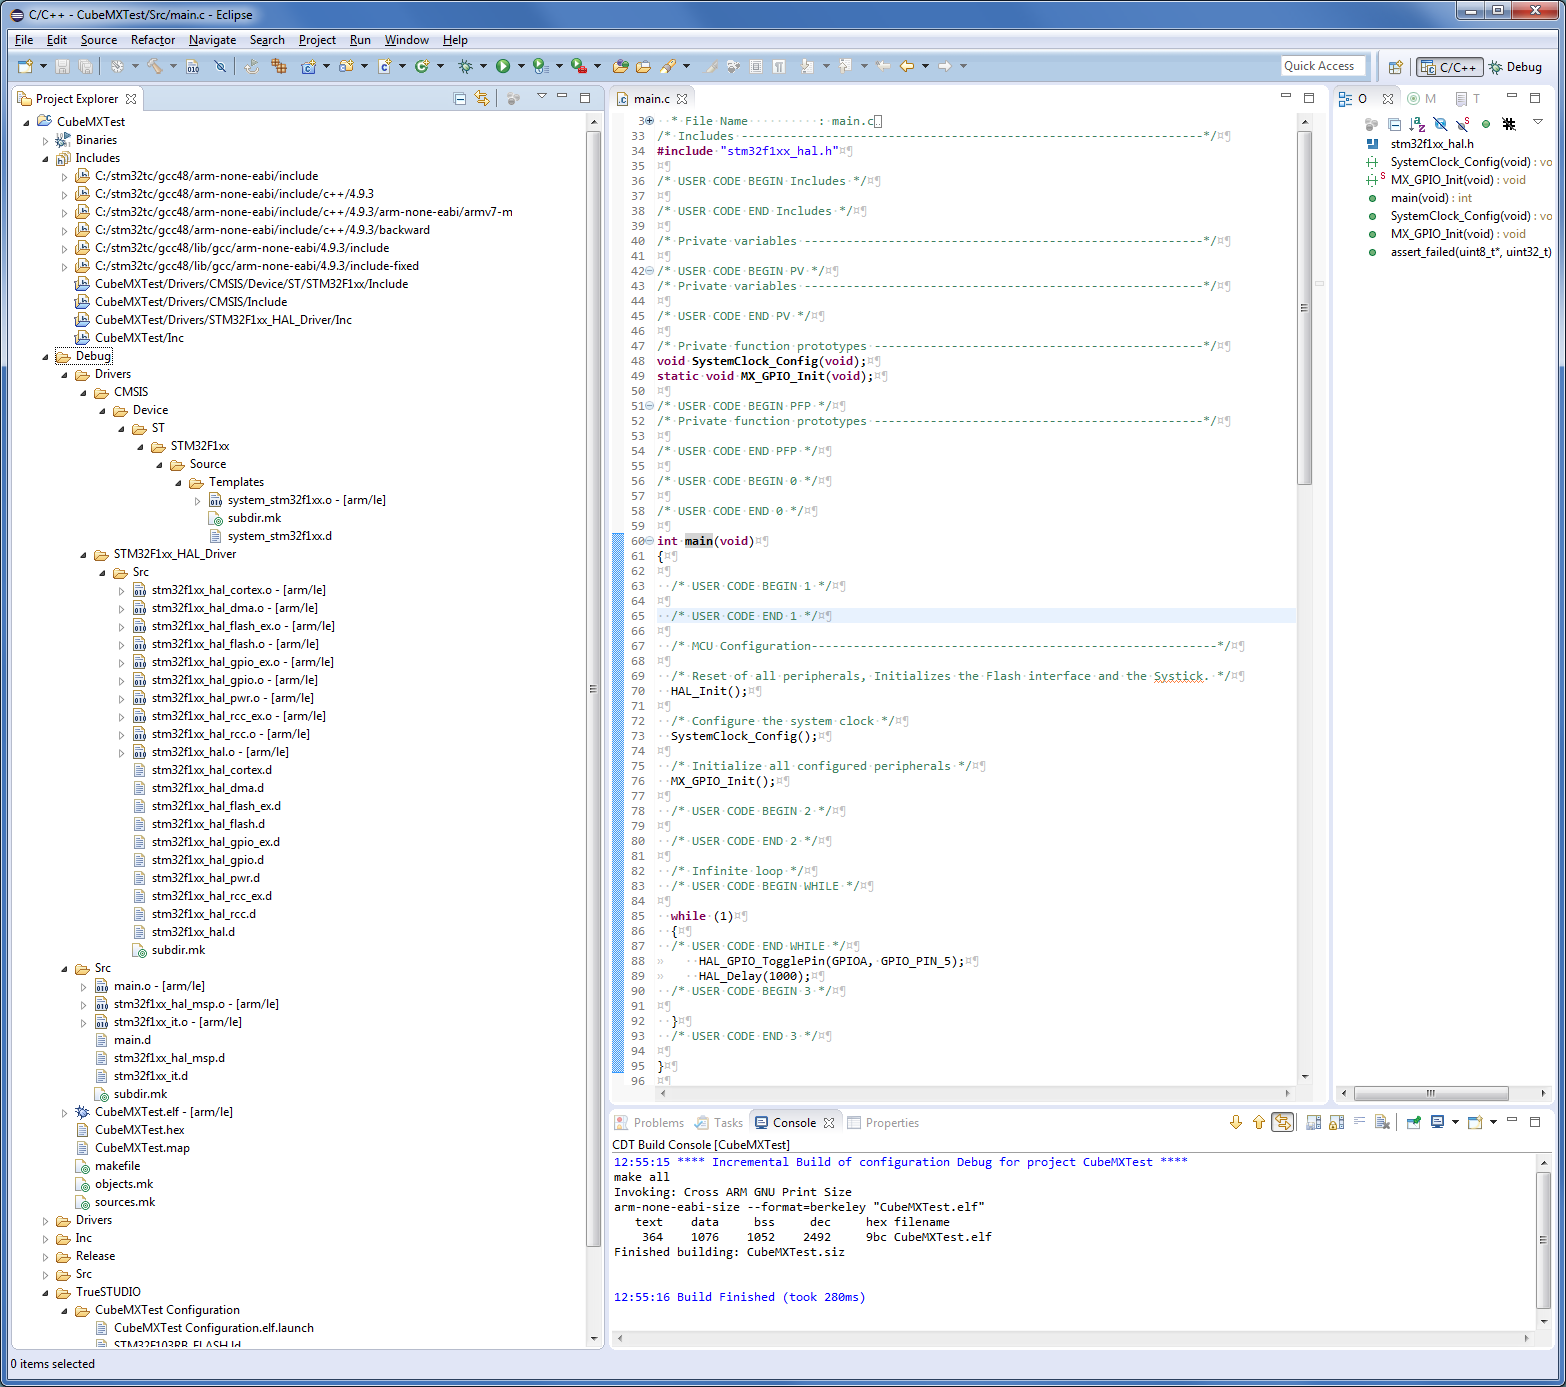Click the Quick Access search field

point(1322,66)
